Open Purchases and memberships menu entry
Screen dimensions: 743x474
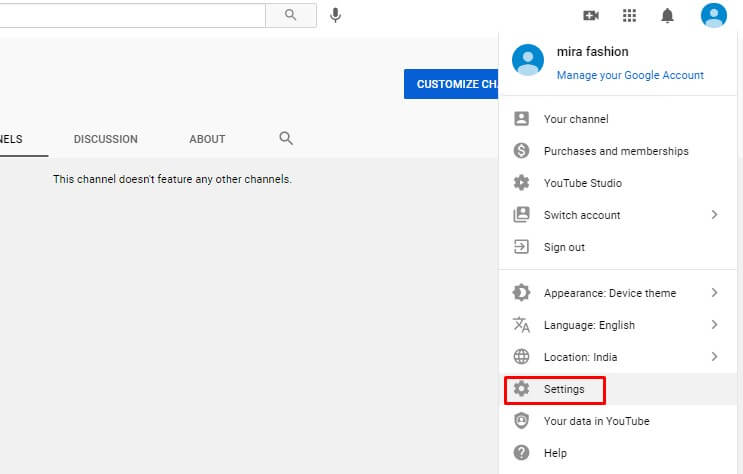[617, 151]
